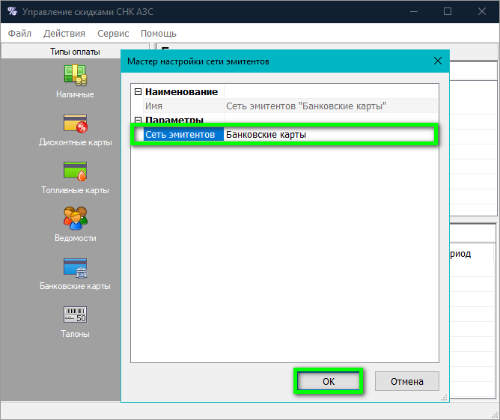Click the percent app icon in title bar

pos(12,11)
